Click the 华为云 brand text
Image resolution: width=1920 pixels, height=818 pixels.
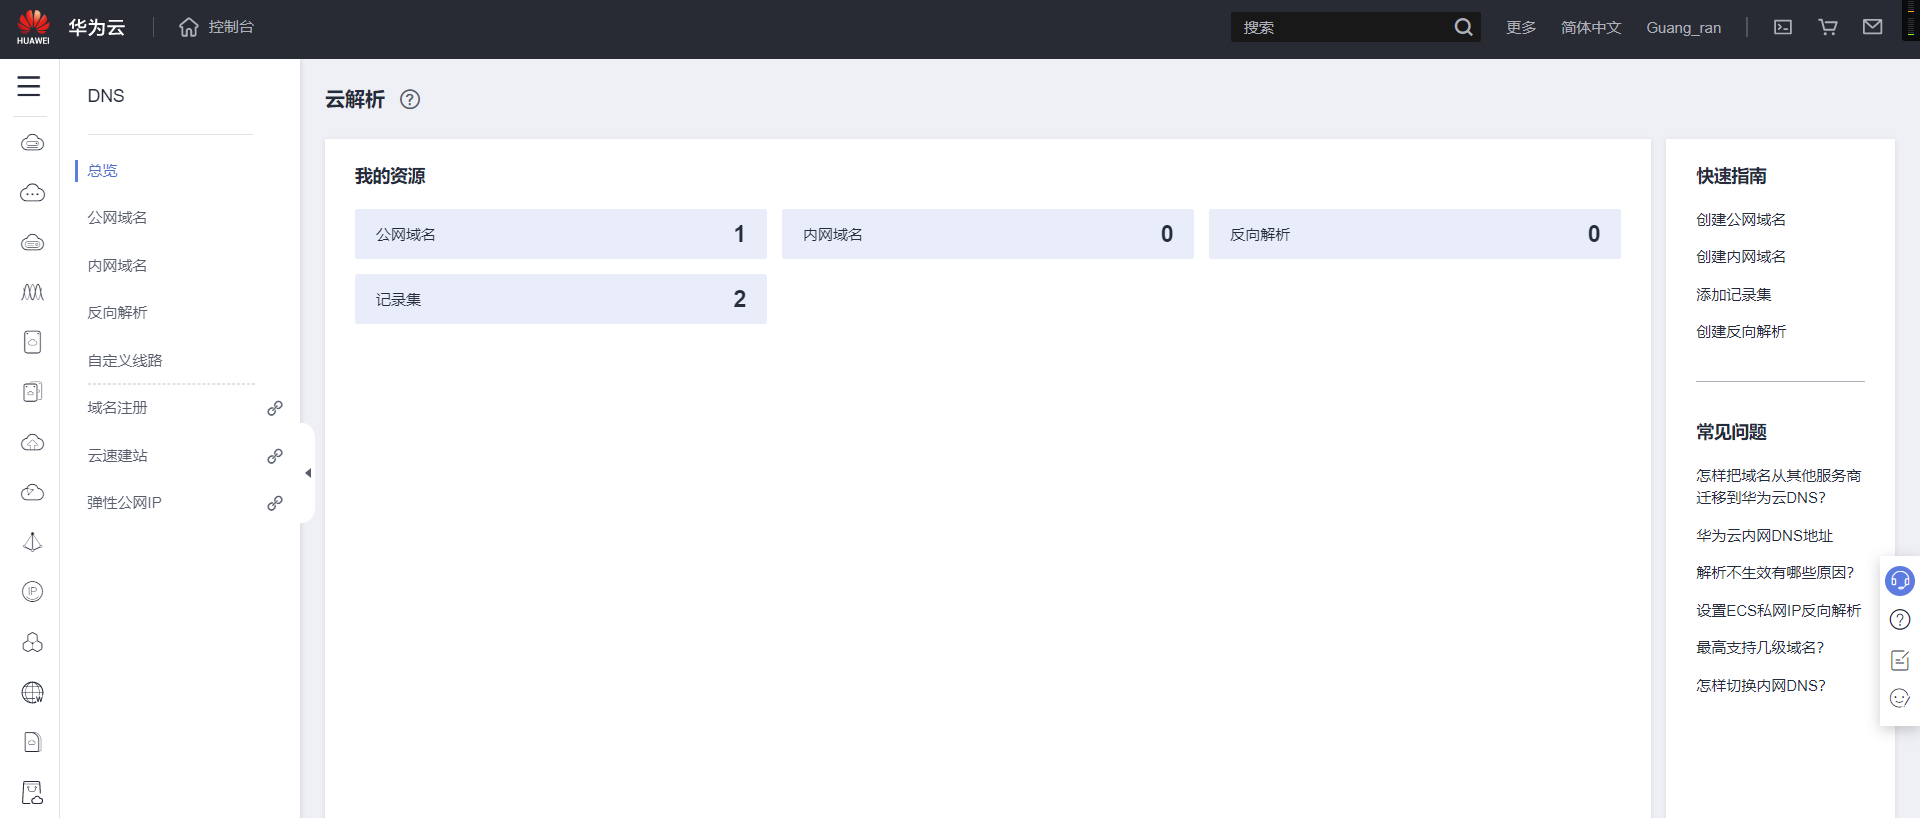coord(97,27)
